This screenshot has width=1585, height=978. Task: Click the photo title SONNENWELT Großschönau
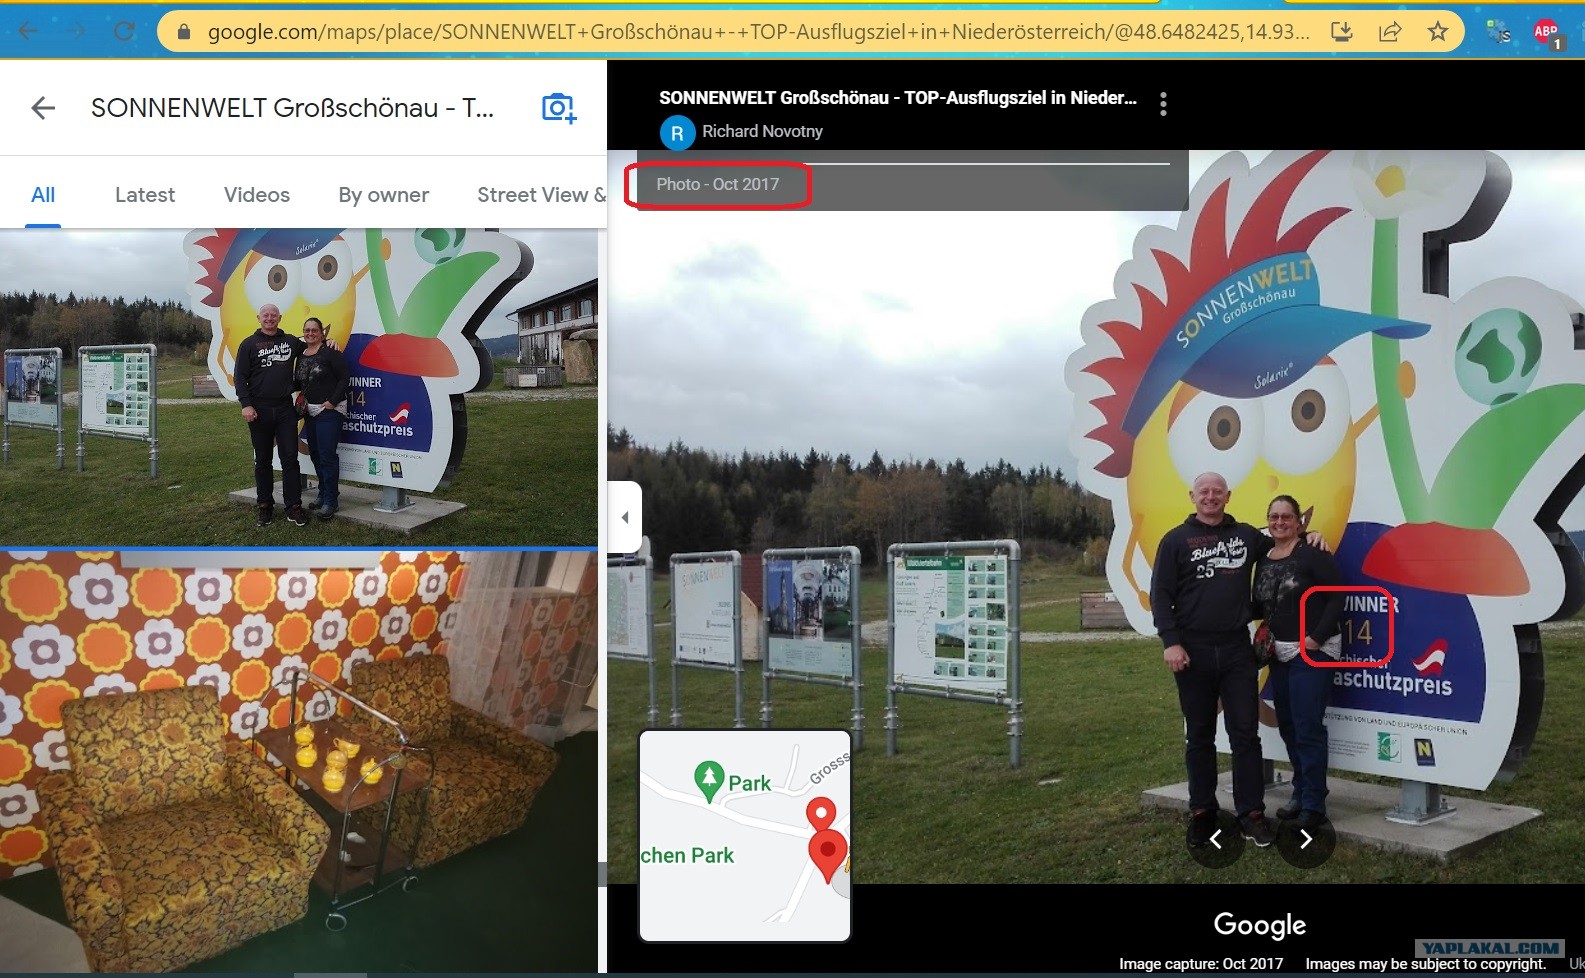coord(898,98)
